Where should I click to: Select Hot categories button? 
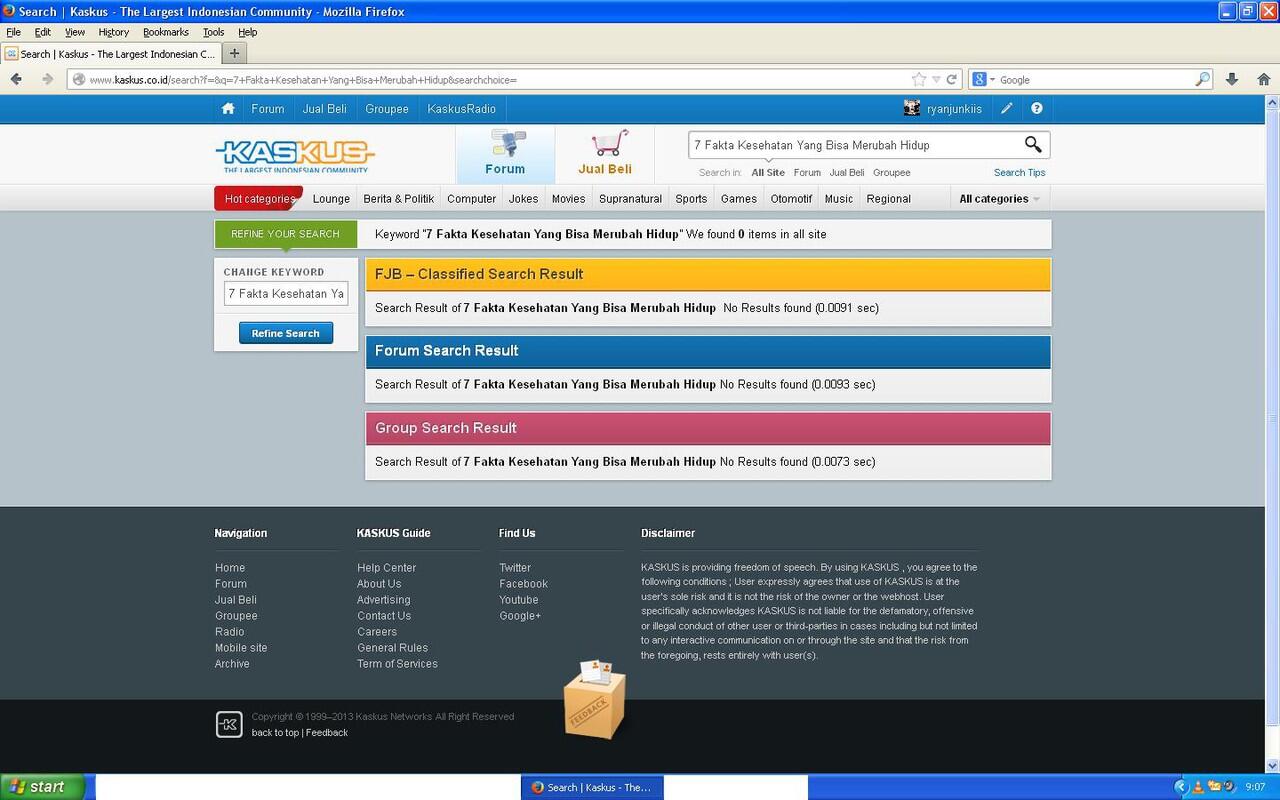(259, 199)
